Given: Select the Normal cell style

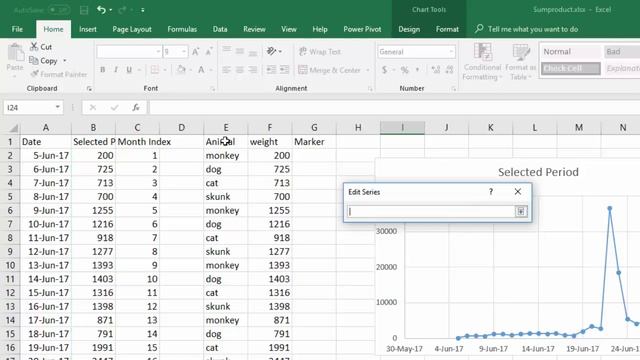Looking at the screenshot, I should [571, 52].
